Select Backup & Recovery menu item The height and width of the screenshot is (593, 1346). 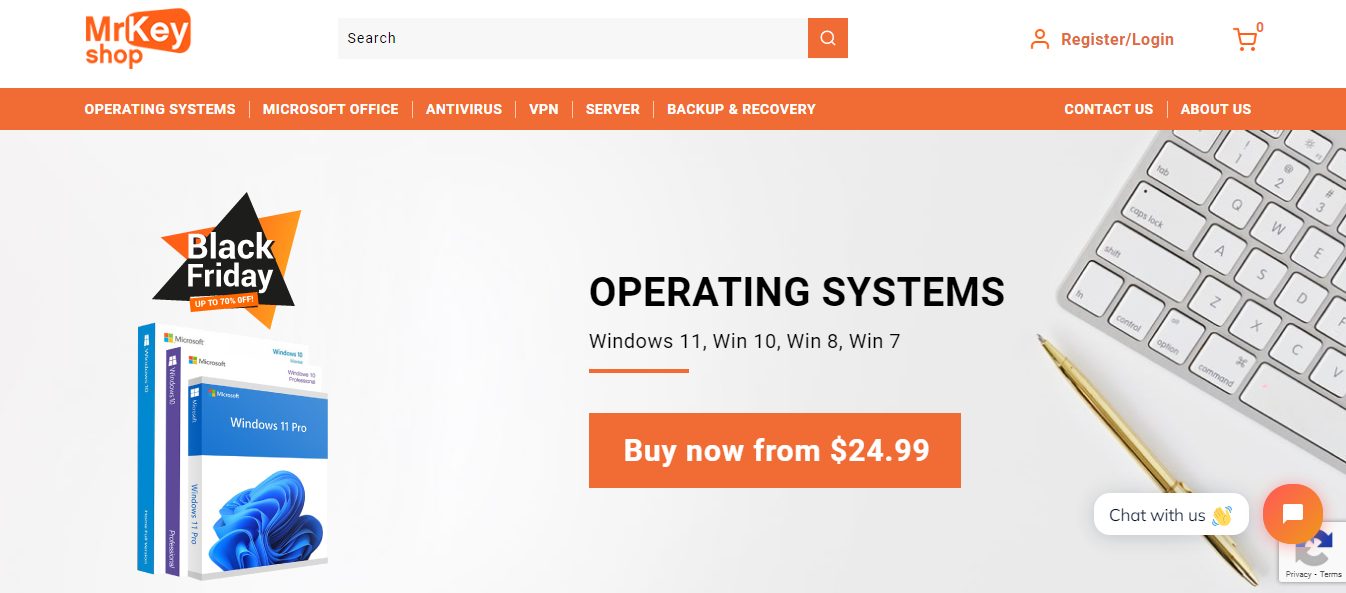[741, 109]
